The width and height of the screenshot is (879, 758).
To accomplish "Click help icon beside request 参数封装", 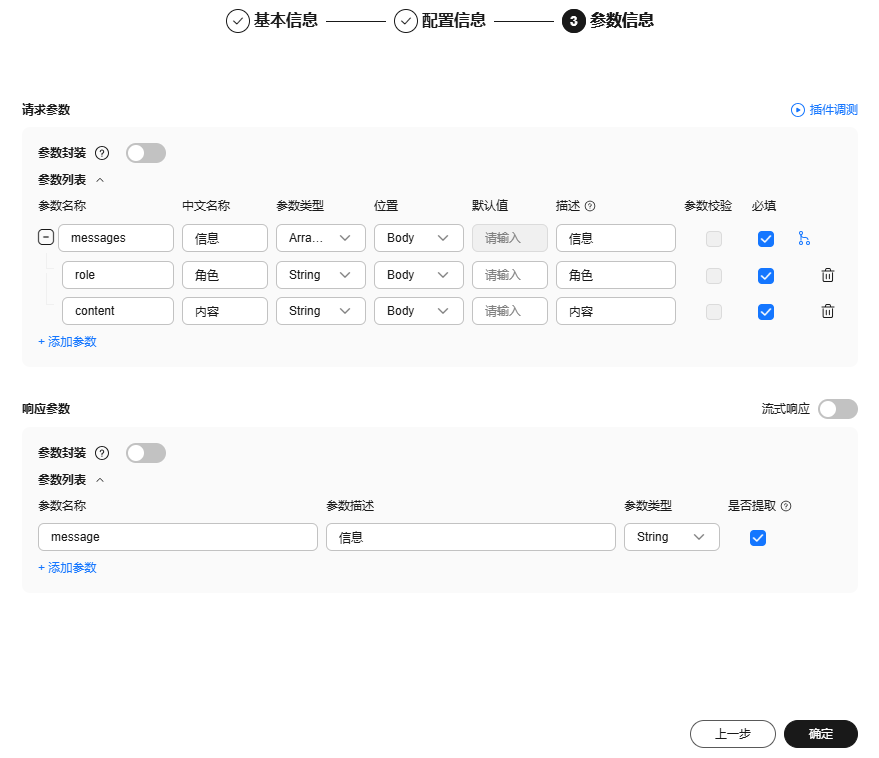I will 102,153.
